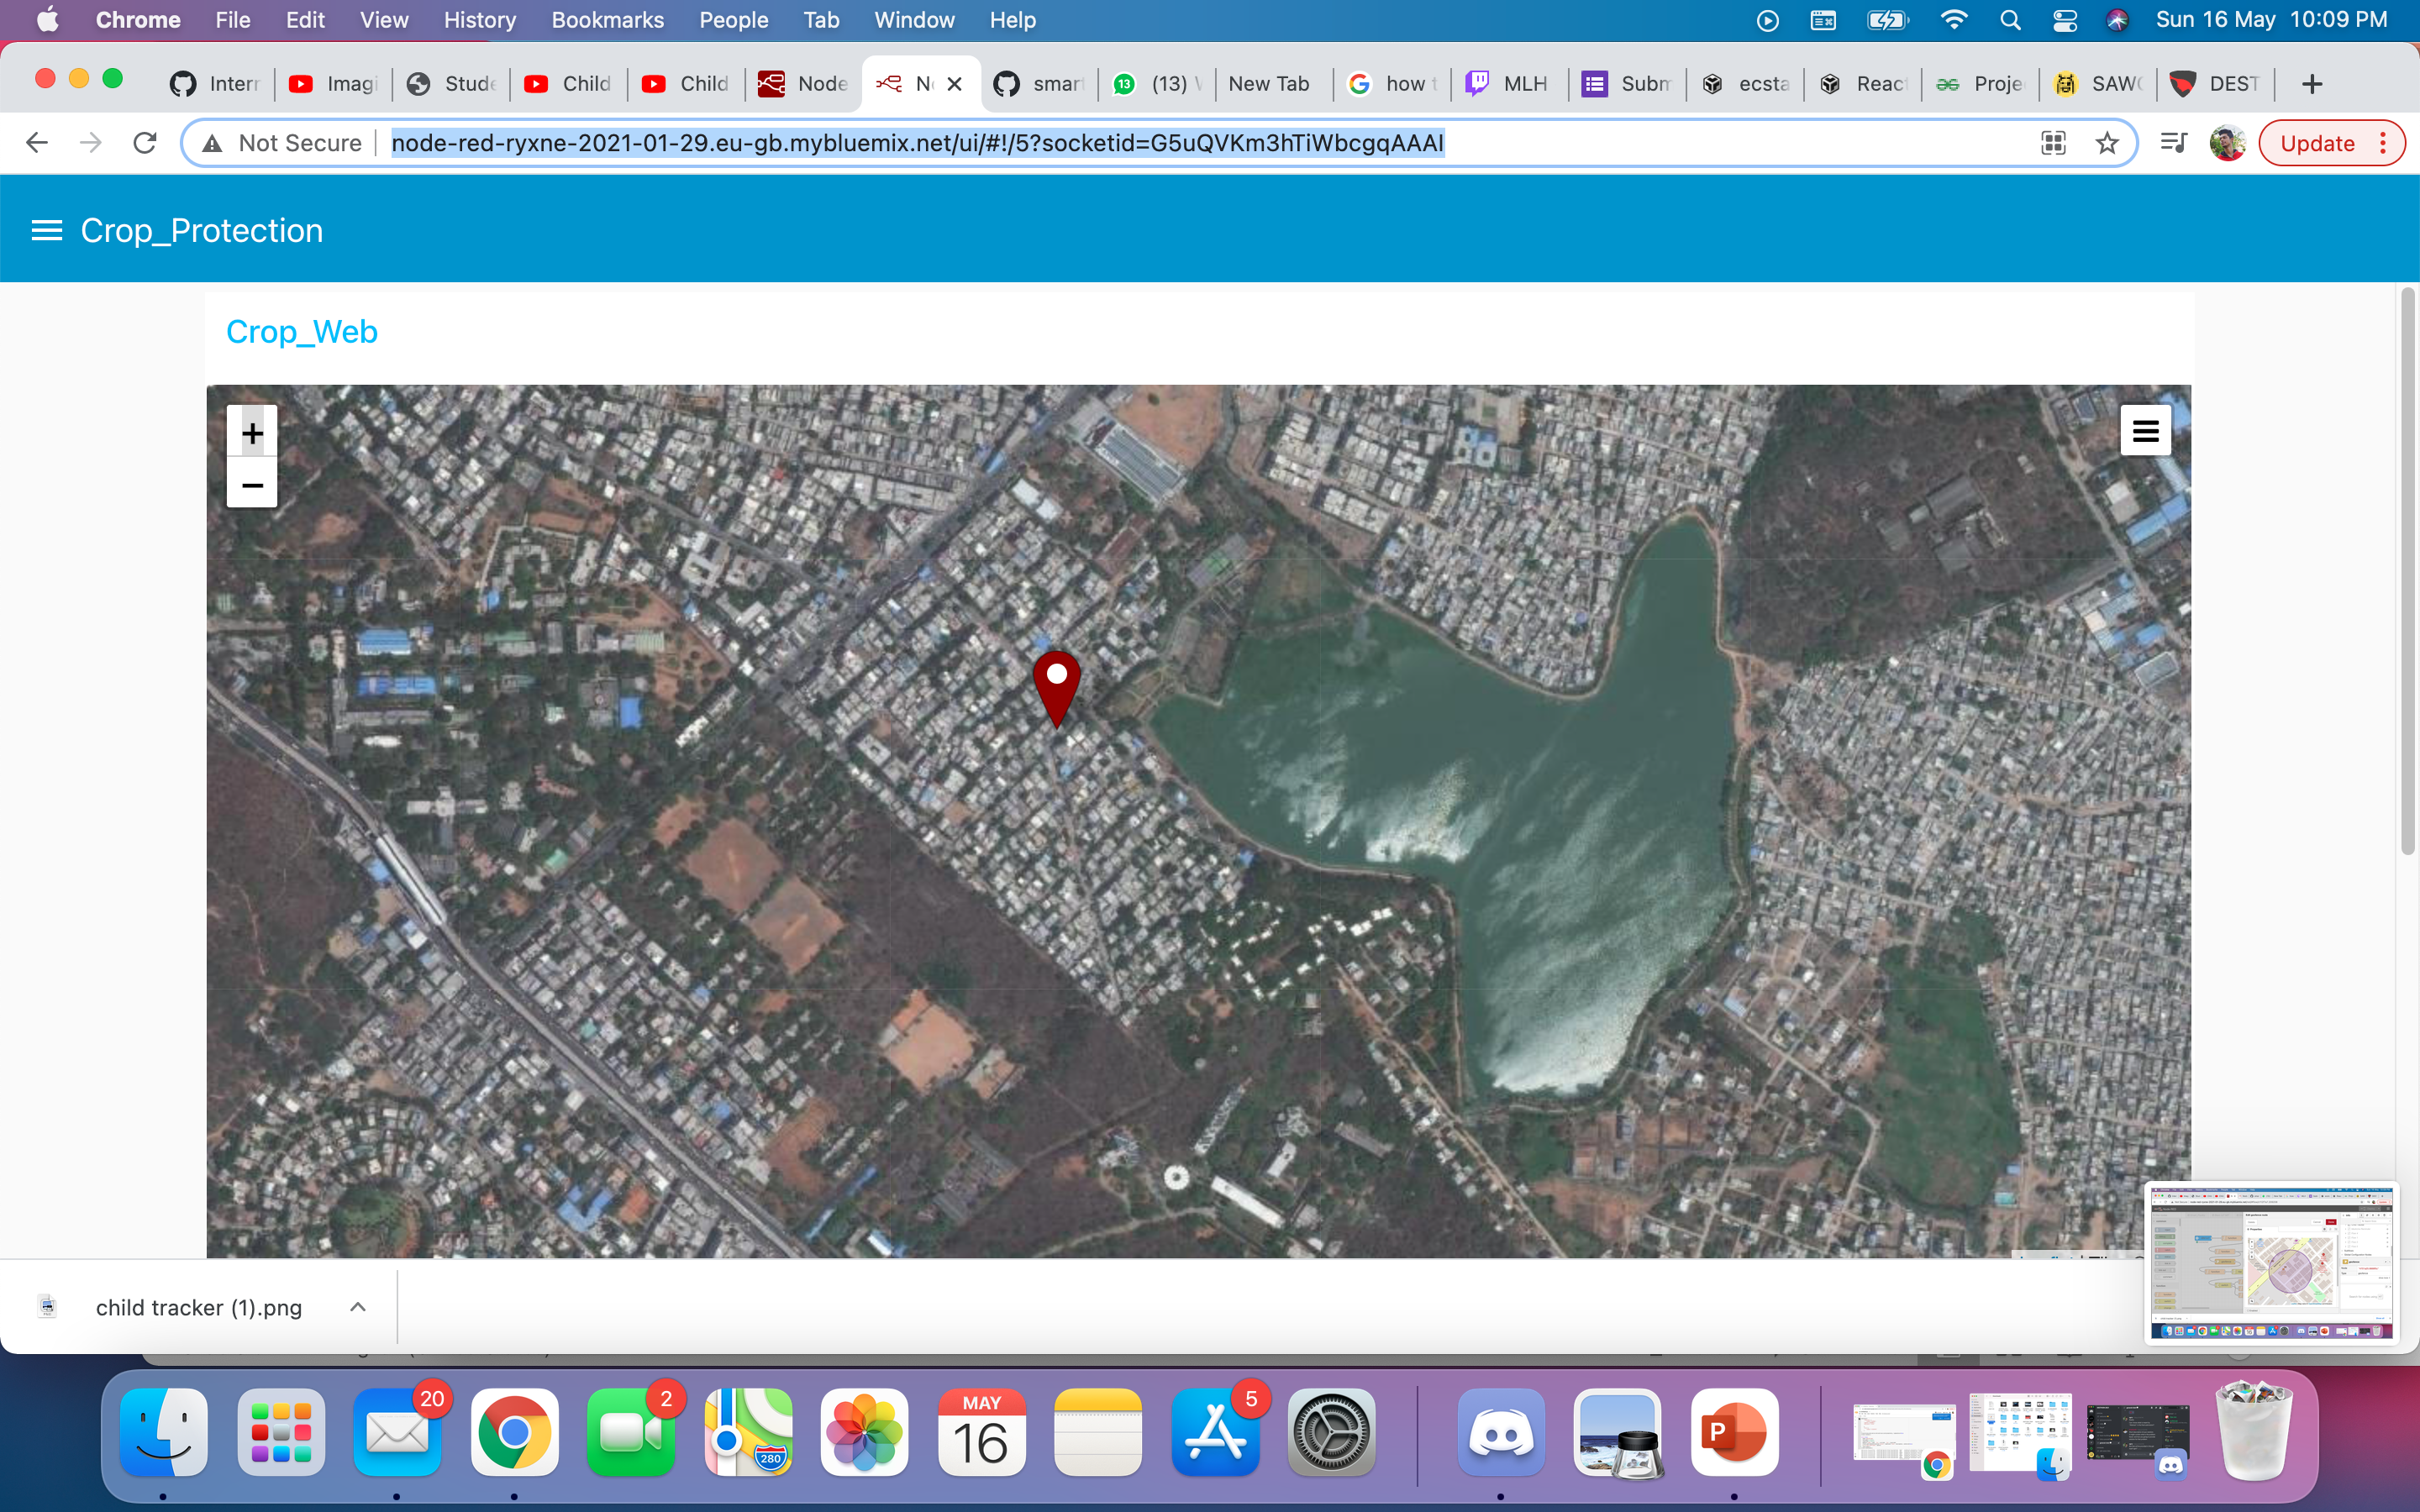This screenshot has height=1512, width=2420.
Task: Click the Crop_Web heading link
Action: point(302,332)
